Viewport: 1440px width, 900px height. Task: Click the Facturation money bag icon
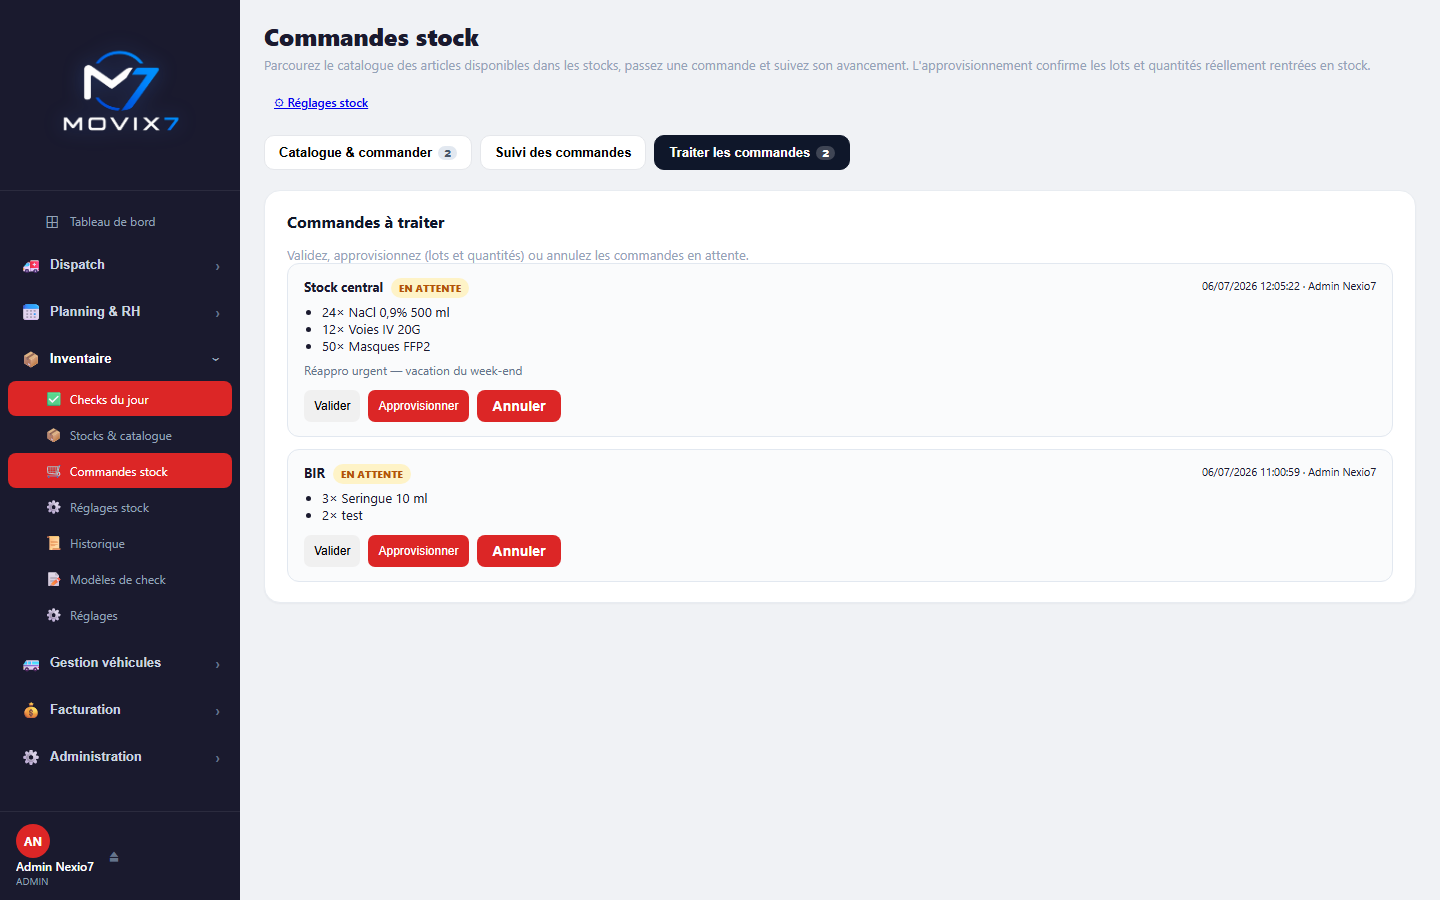pos(31,710)
